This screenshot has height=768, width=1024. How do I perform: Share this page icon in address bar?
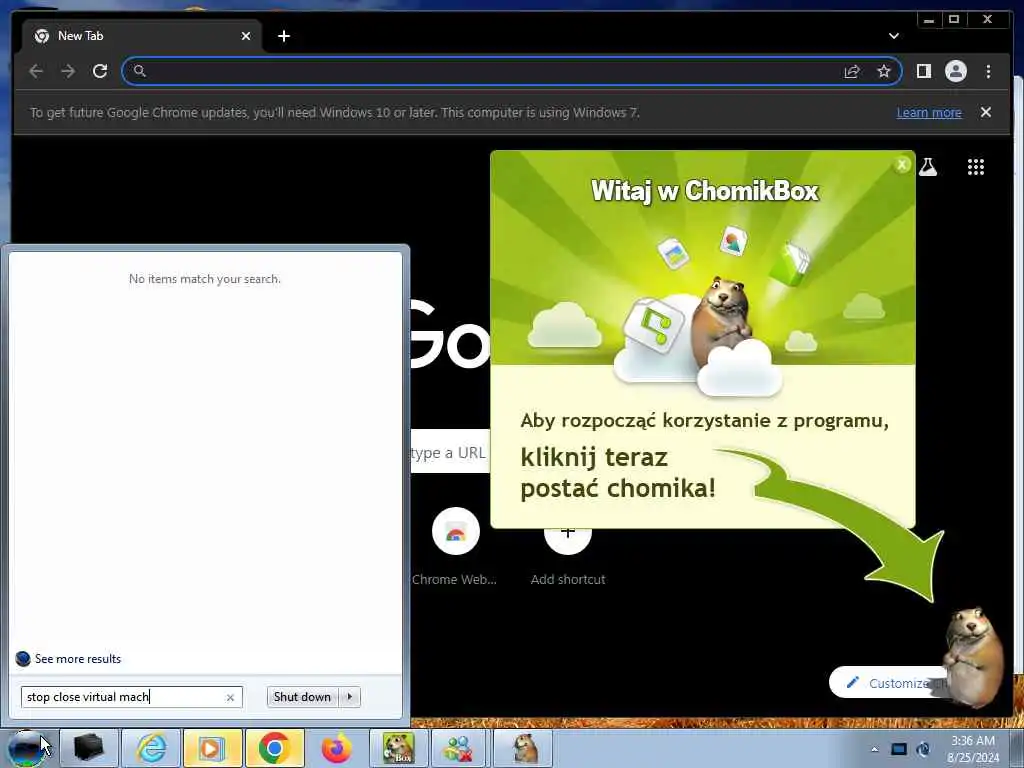(x=852, y=71)
